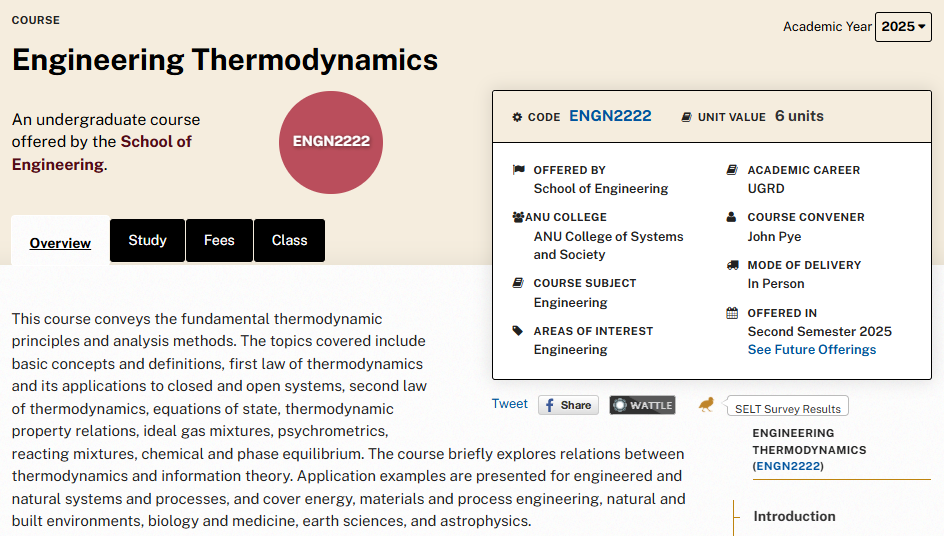Click the tag icon beside AREAS OF INTEREST
The width and height of the screenshot is (944, 536).
(517, 331)
